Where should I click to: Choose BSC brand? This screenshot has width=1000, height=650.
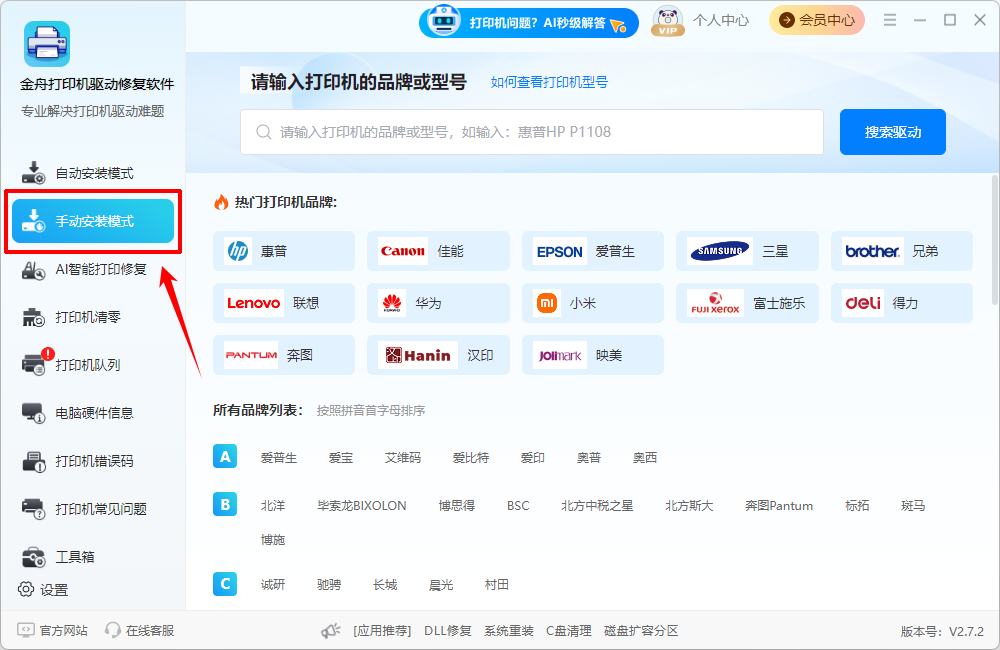point(518,505)
